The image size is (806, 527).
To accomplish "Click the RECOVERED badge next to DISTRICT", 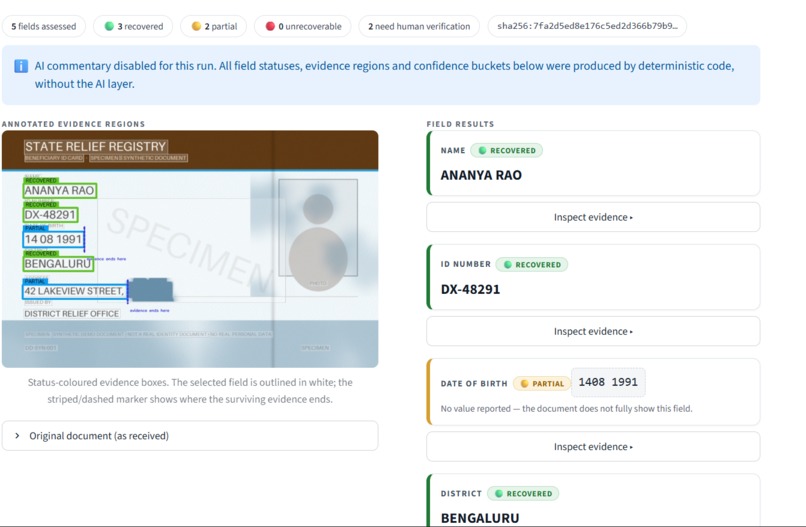I will [x=523, y=494].
